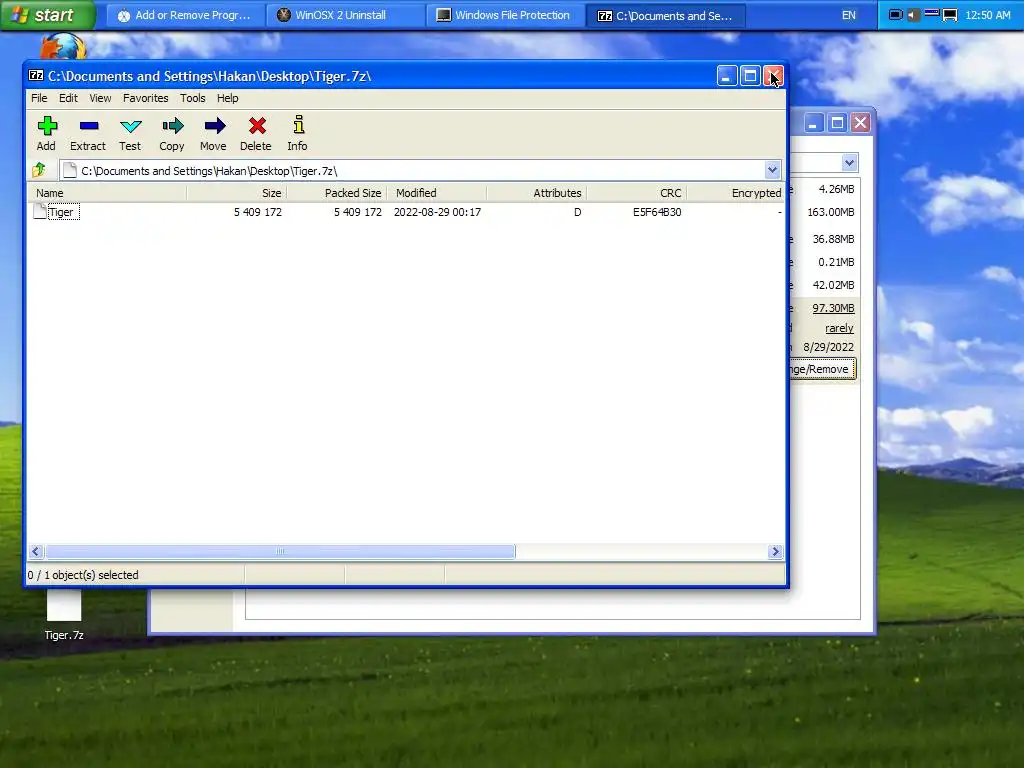This screenshot has width=1024, height=768.
Task: Open the Help menu
Action: click(x=227, y=98)
